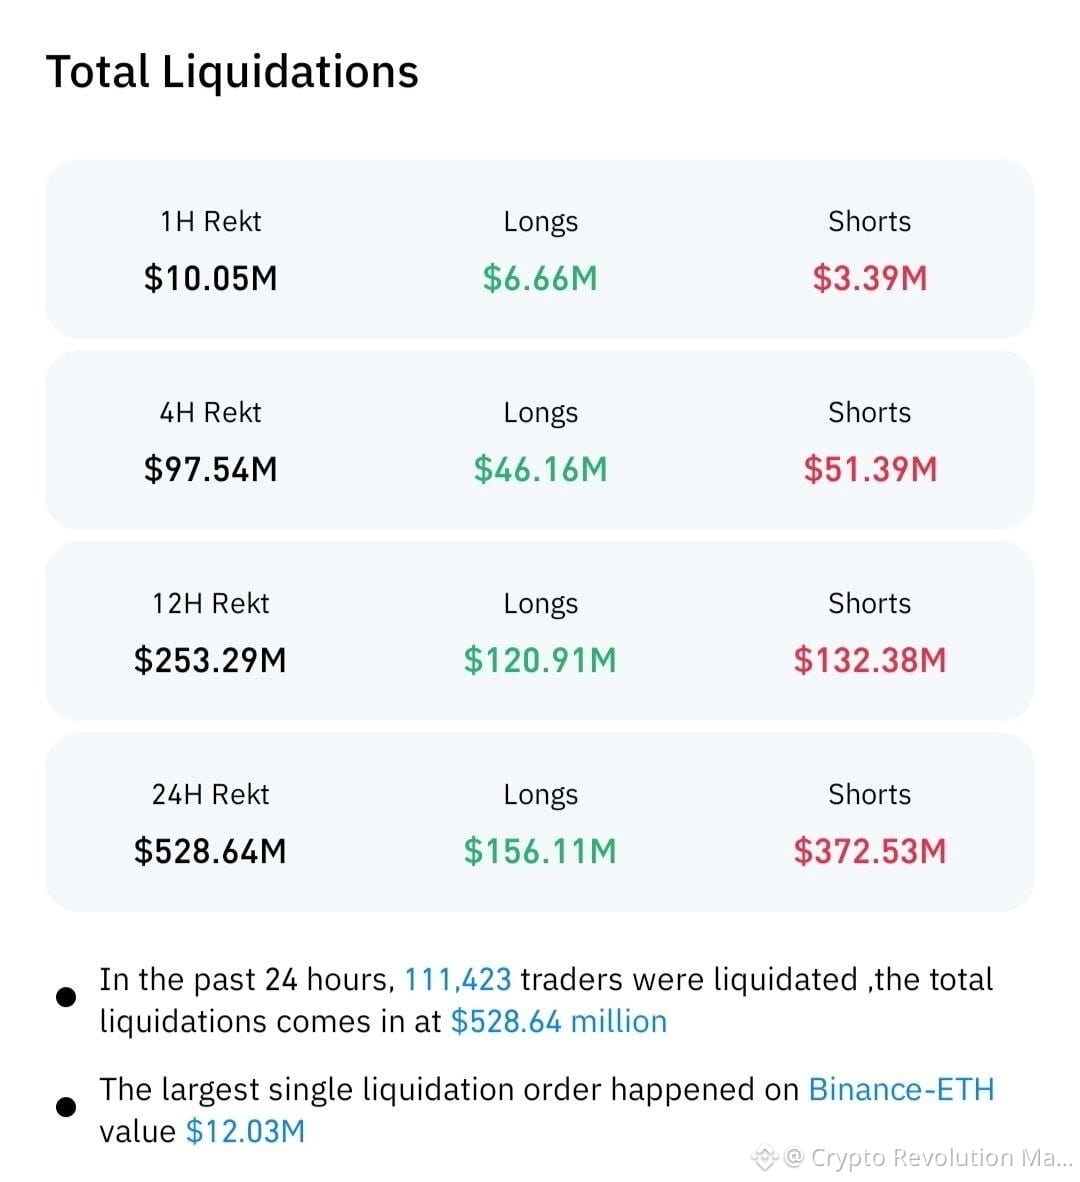
Task: Click the Binance logo watermark icon
Action: coord(764,1156)
